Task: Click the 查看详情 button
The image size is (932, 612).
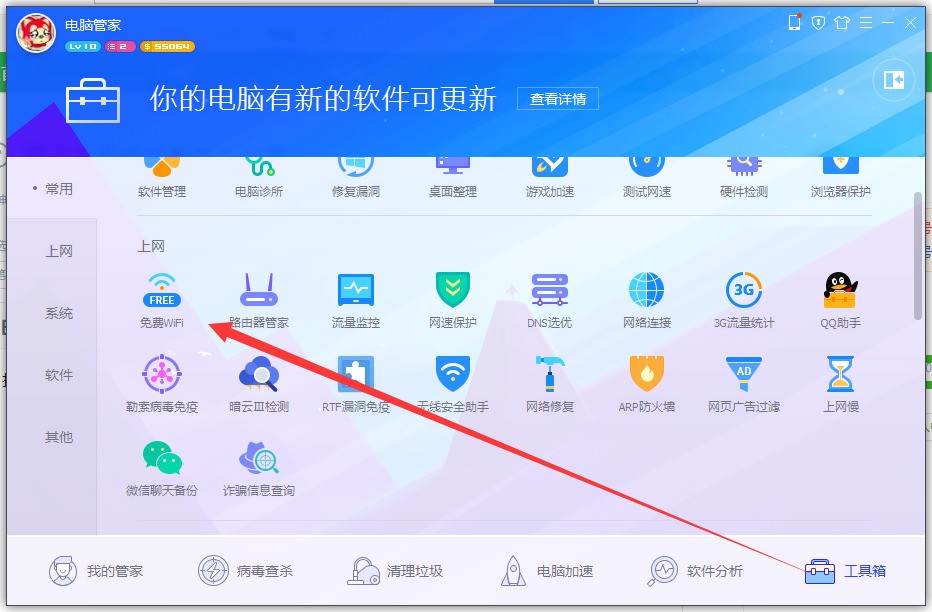Action: click(558, 99)
